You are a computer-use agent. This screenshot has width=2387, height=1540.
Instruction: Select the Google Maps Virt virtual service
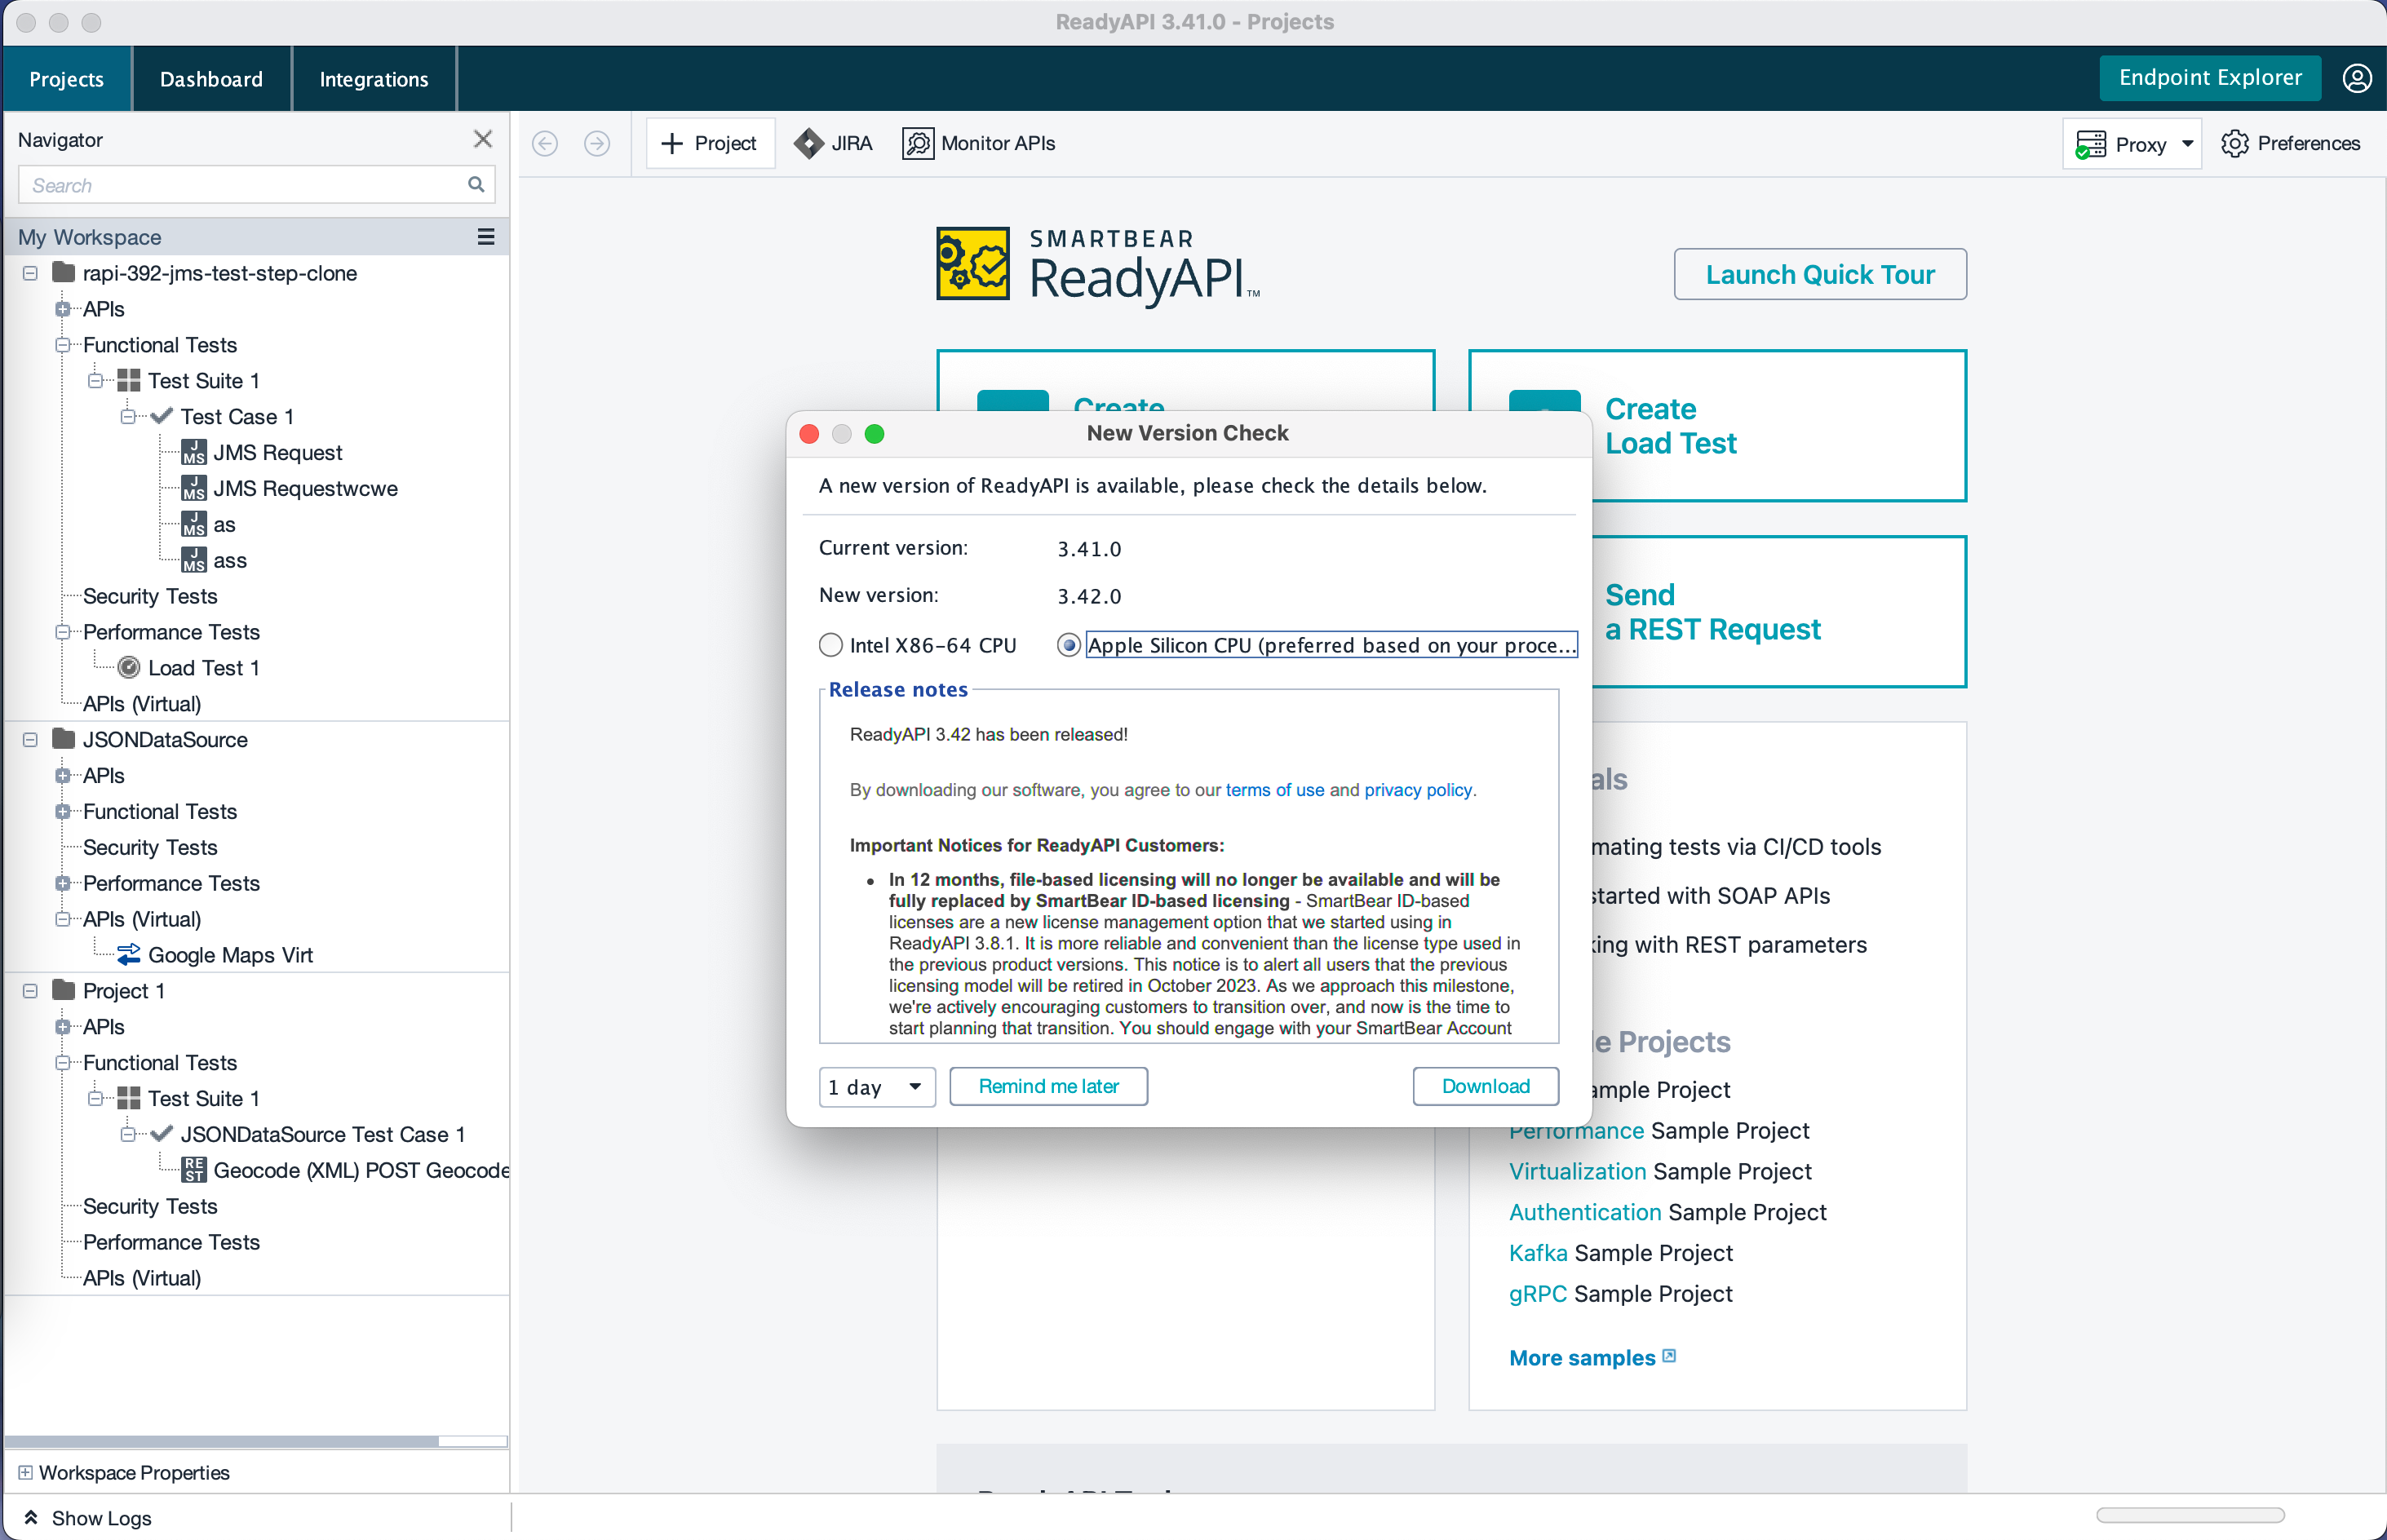point(229,954)
